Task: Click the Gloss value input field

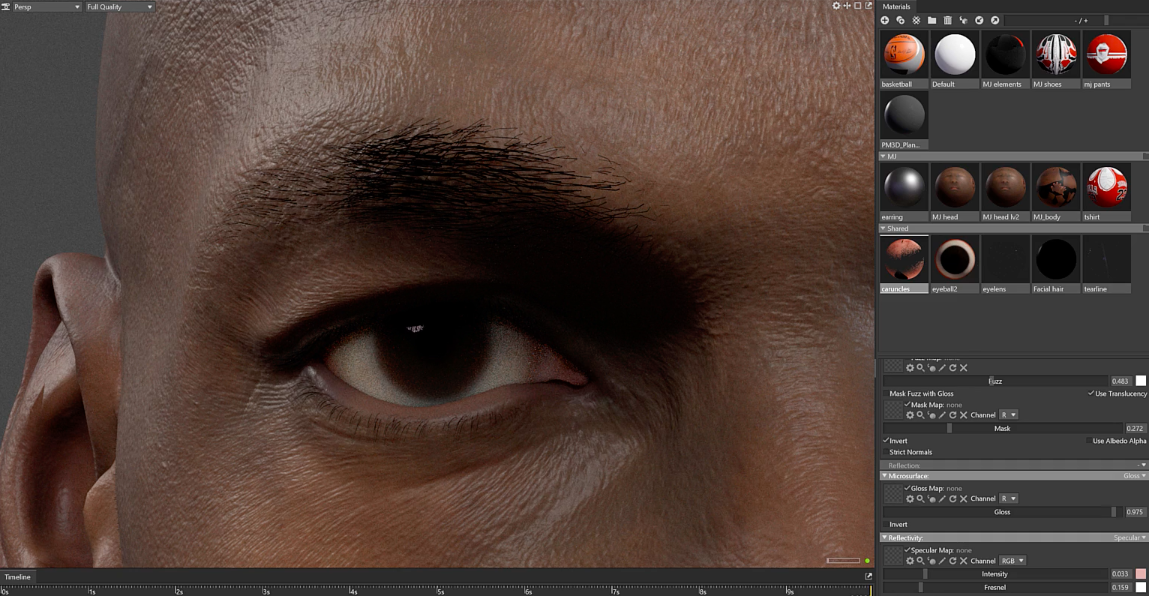Action: [x=1134, y=512]
